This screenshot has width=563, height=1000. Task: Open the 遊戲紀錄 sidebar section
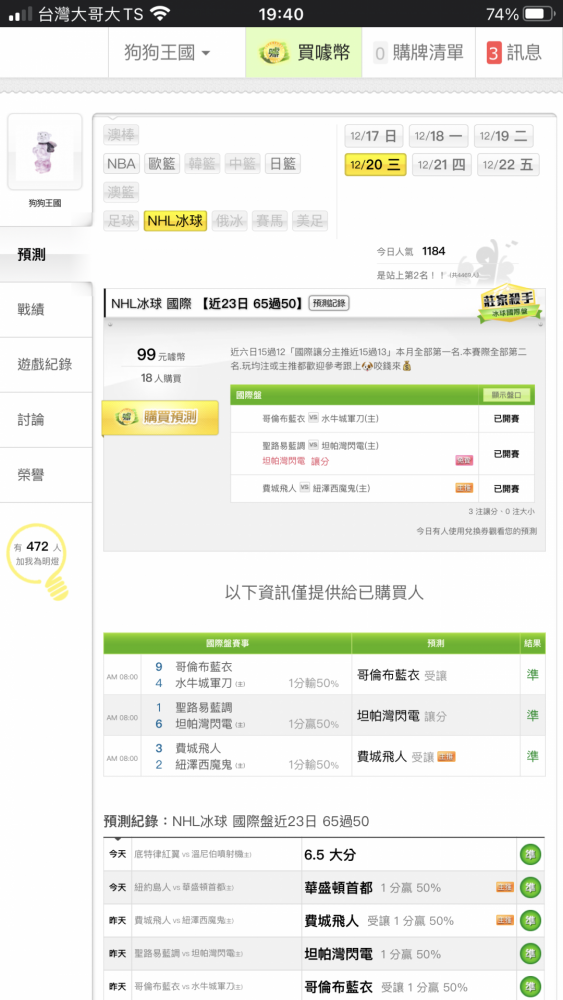(46, 365)
